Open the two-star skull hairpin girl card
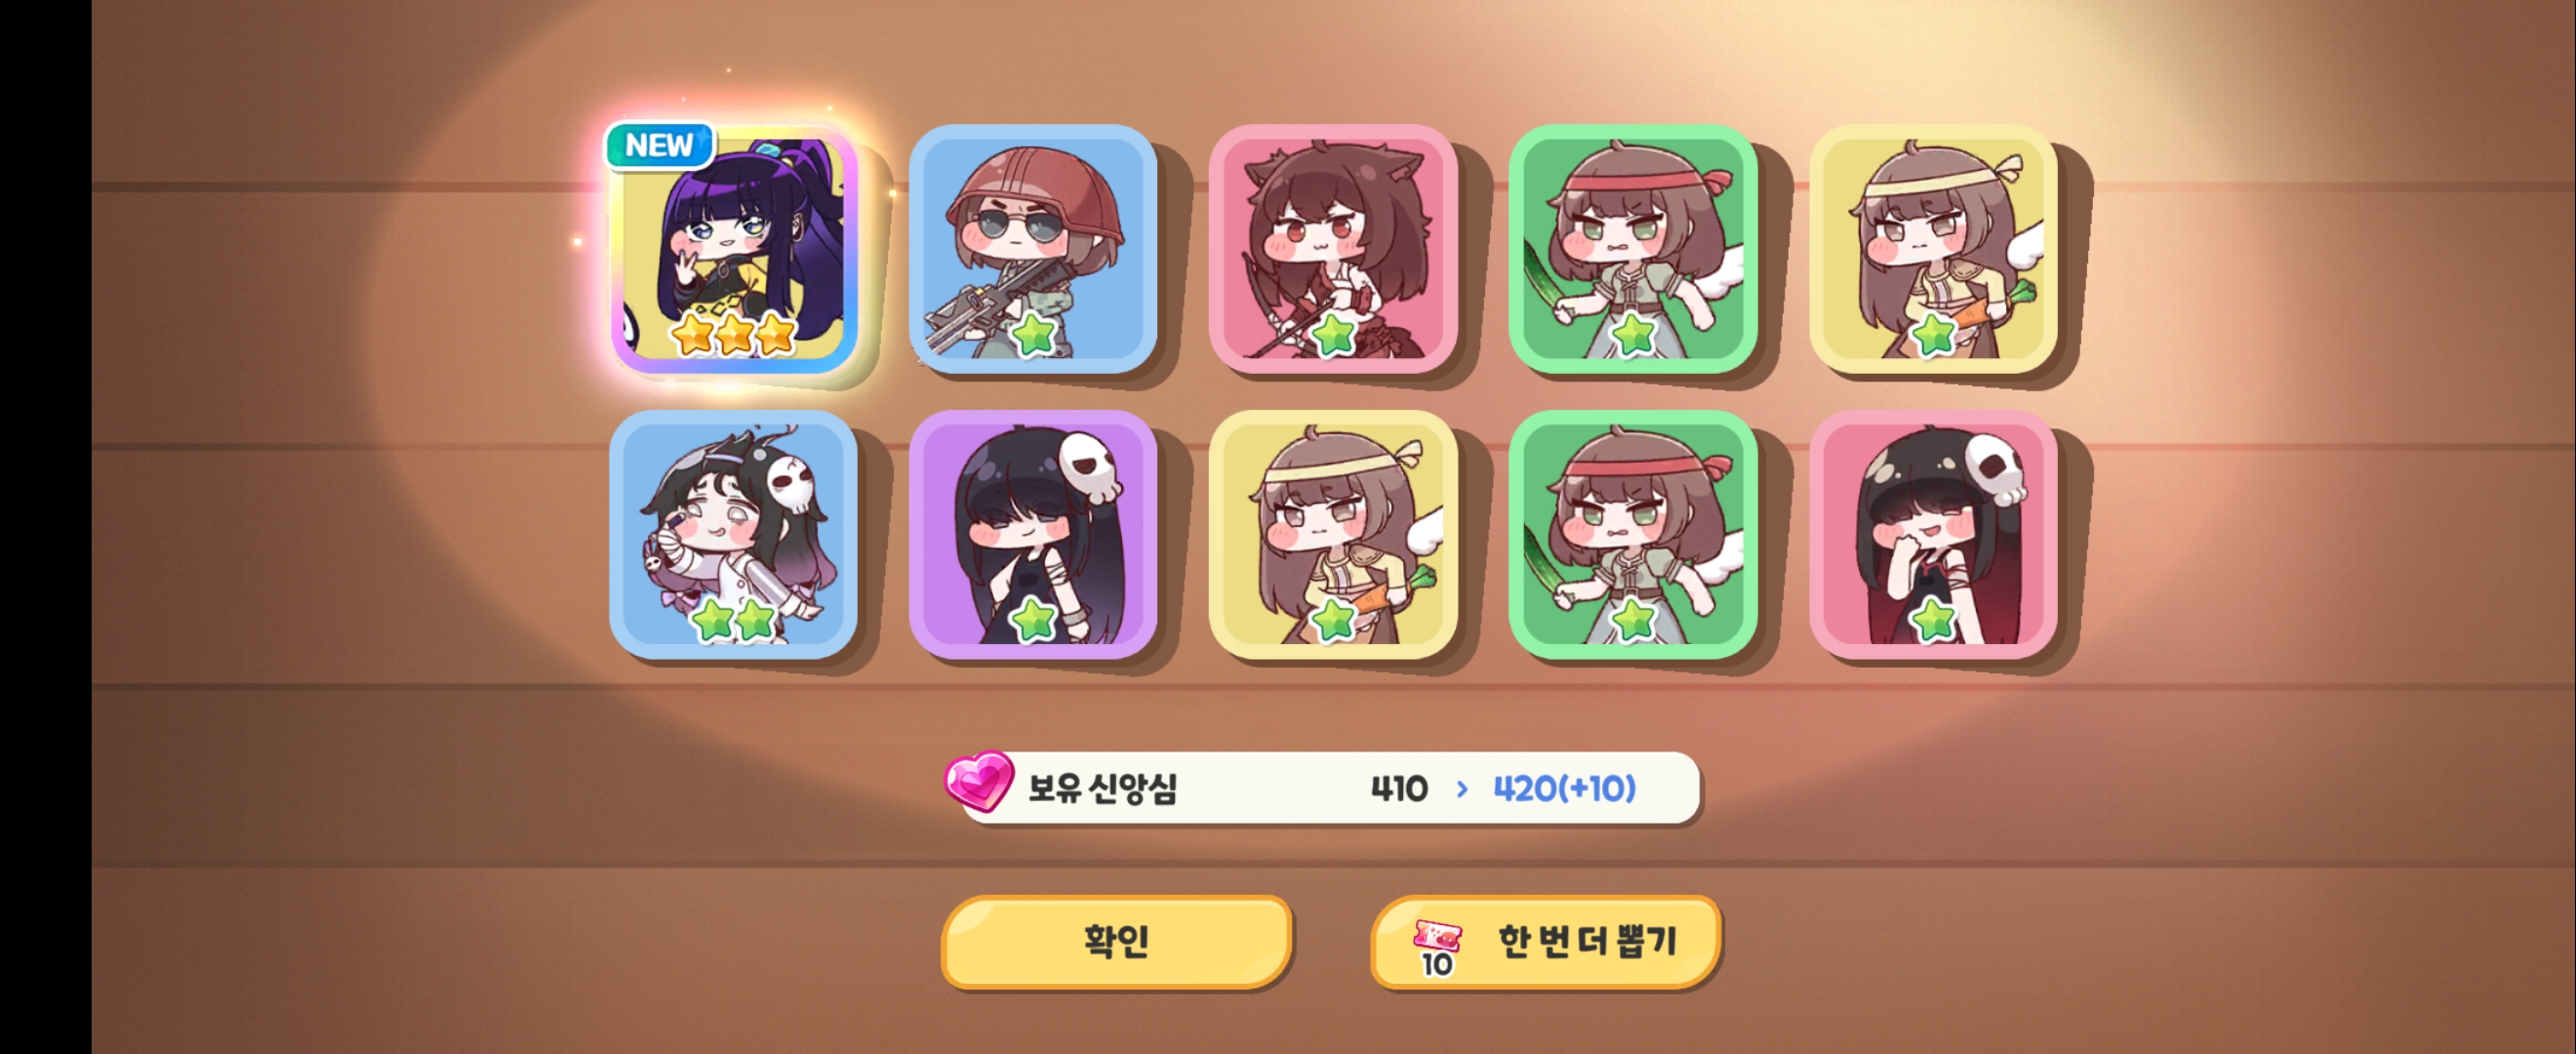Screen dimensions: 2576x1054 [733, 534]
